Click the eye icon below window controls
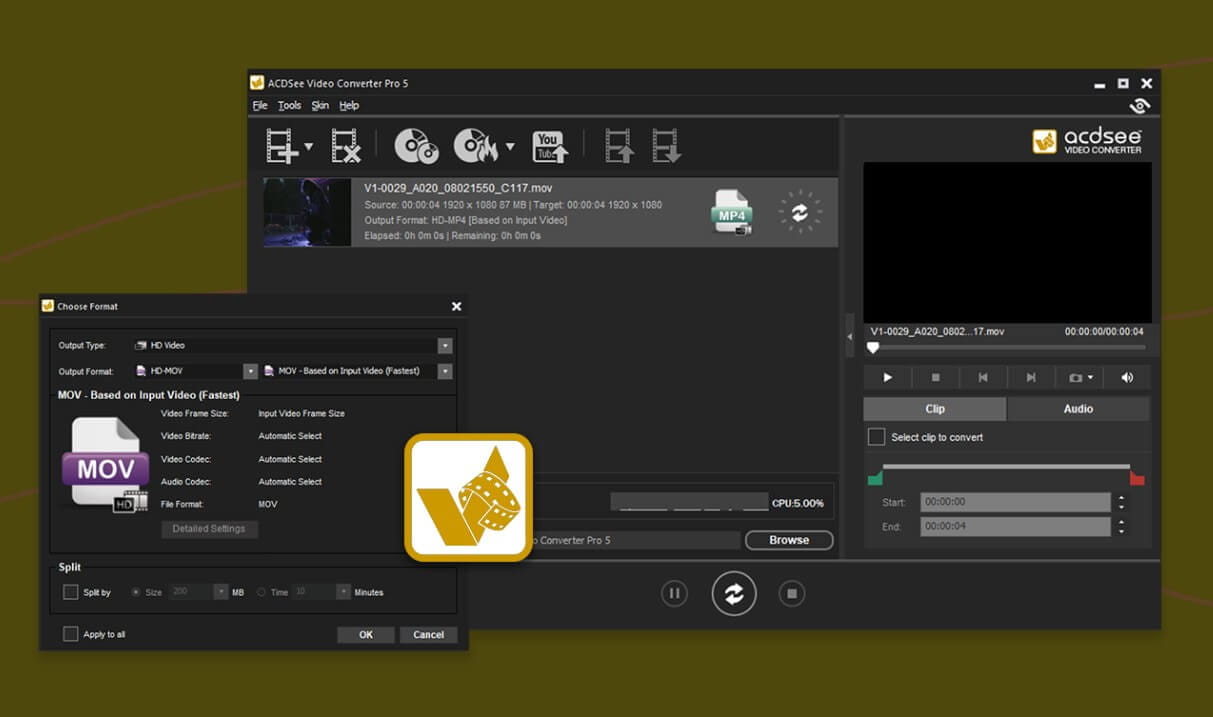Viewport: 1213px width, 717px height. (x=1139, y=106)
